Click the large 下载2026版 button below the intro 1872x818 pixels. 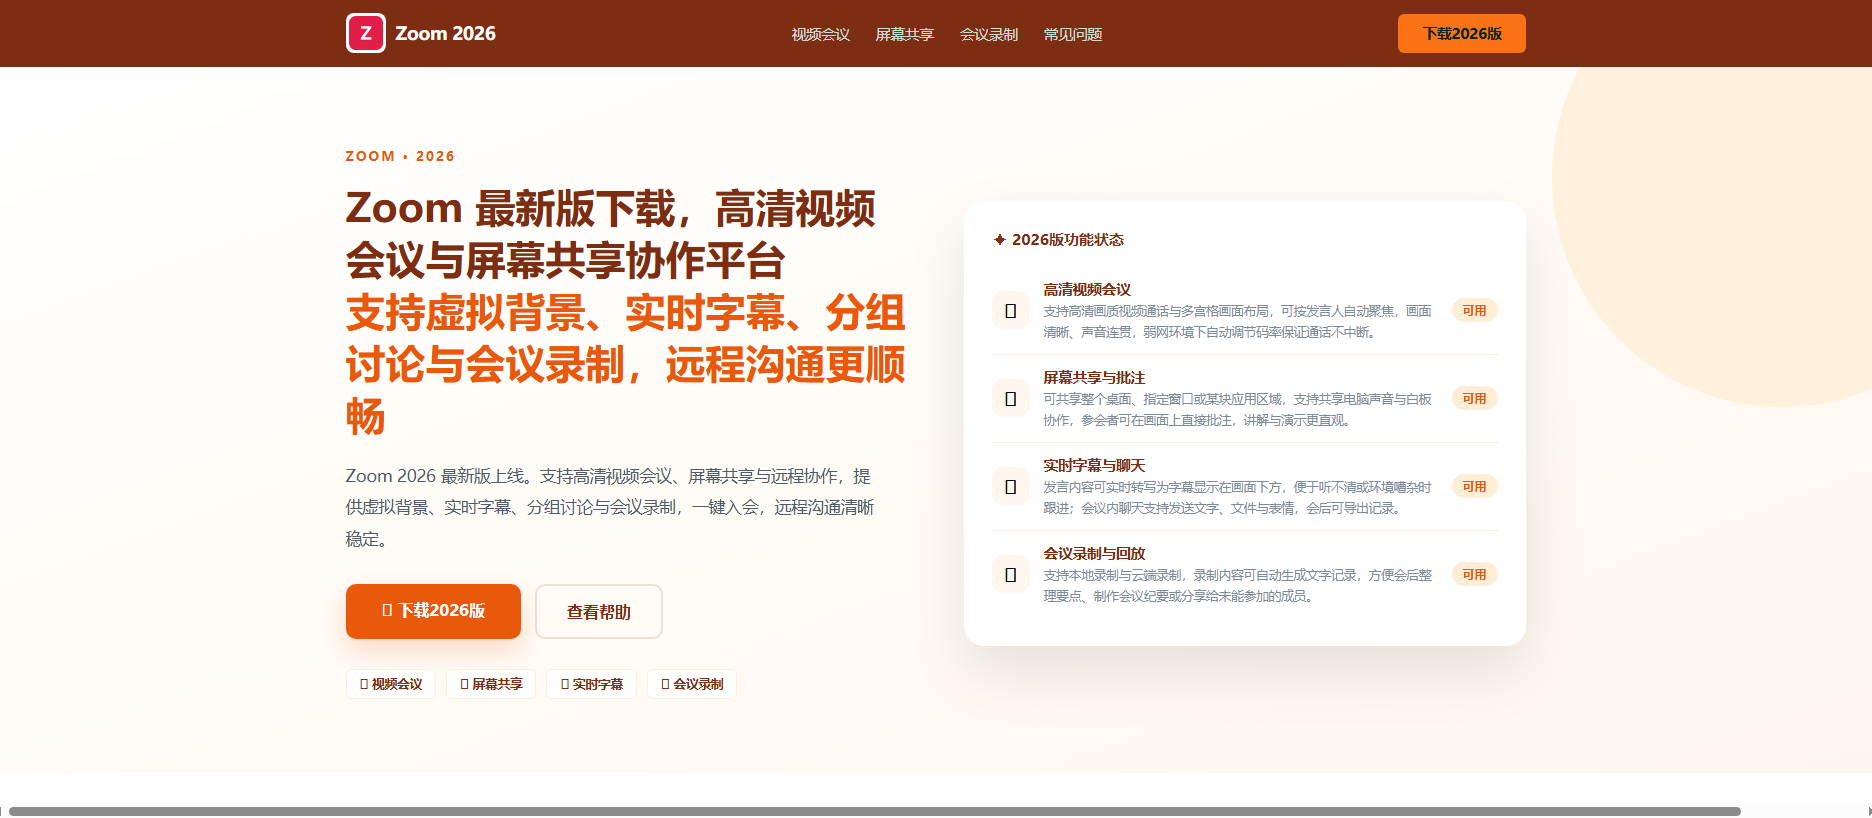(433, 611)
